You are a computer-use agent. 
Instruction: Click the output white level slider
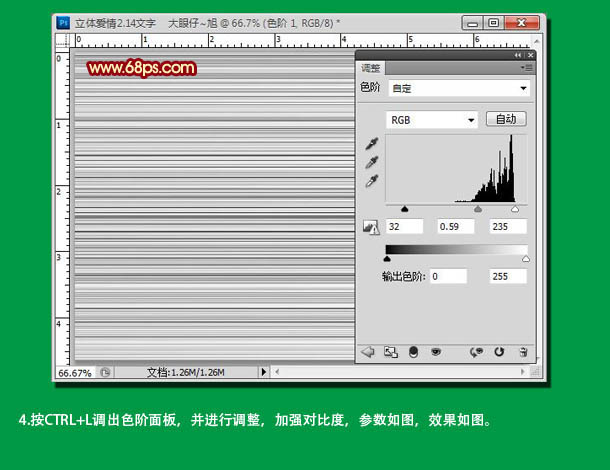click(526, 259)
